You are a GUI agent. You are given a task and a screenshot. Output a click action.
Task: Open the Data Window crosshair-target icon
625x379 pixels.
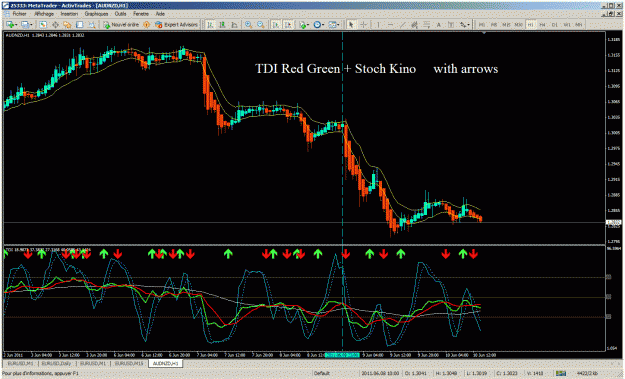55,25
